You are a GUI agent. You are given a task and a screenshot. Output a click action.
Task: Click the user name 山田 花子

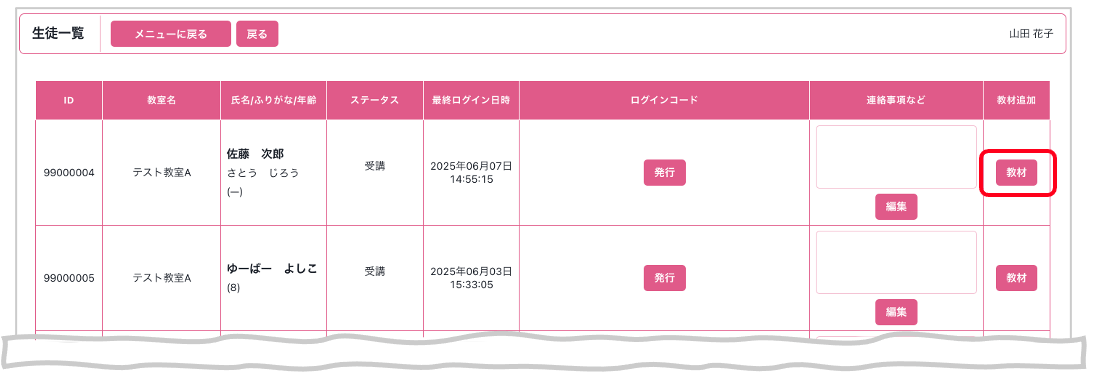tap(1031, 34)
